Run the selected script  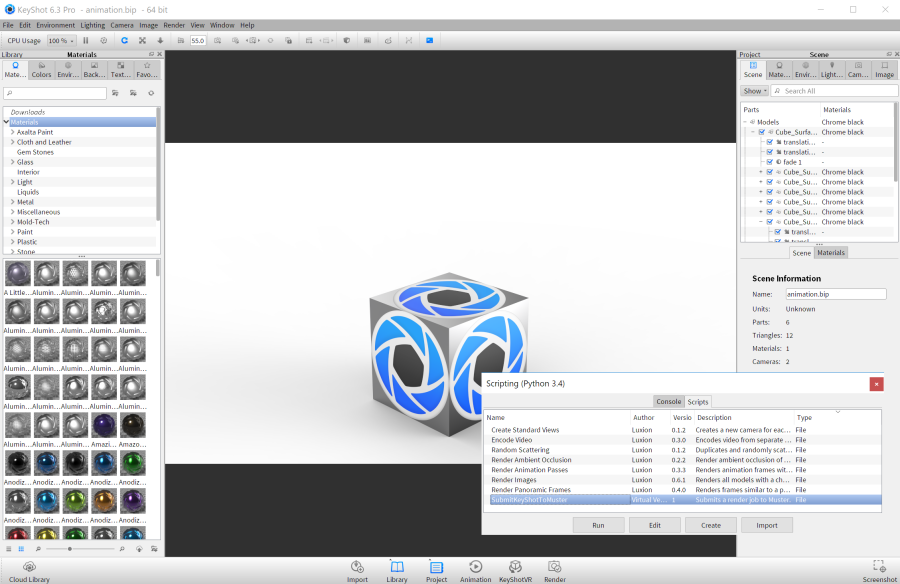598,525
